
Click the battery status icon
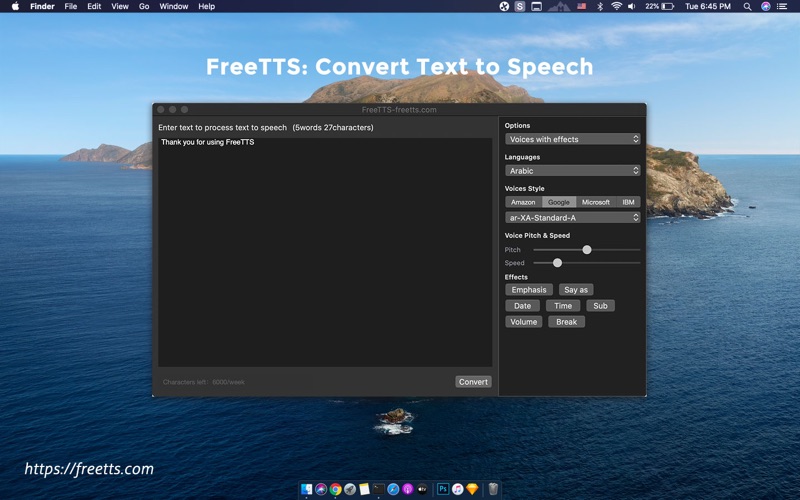pyautogui.click(x=668, y=6)
